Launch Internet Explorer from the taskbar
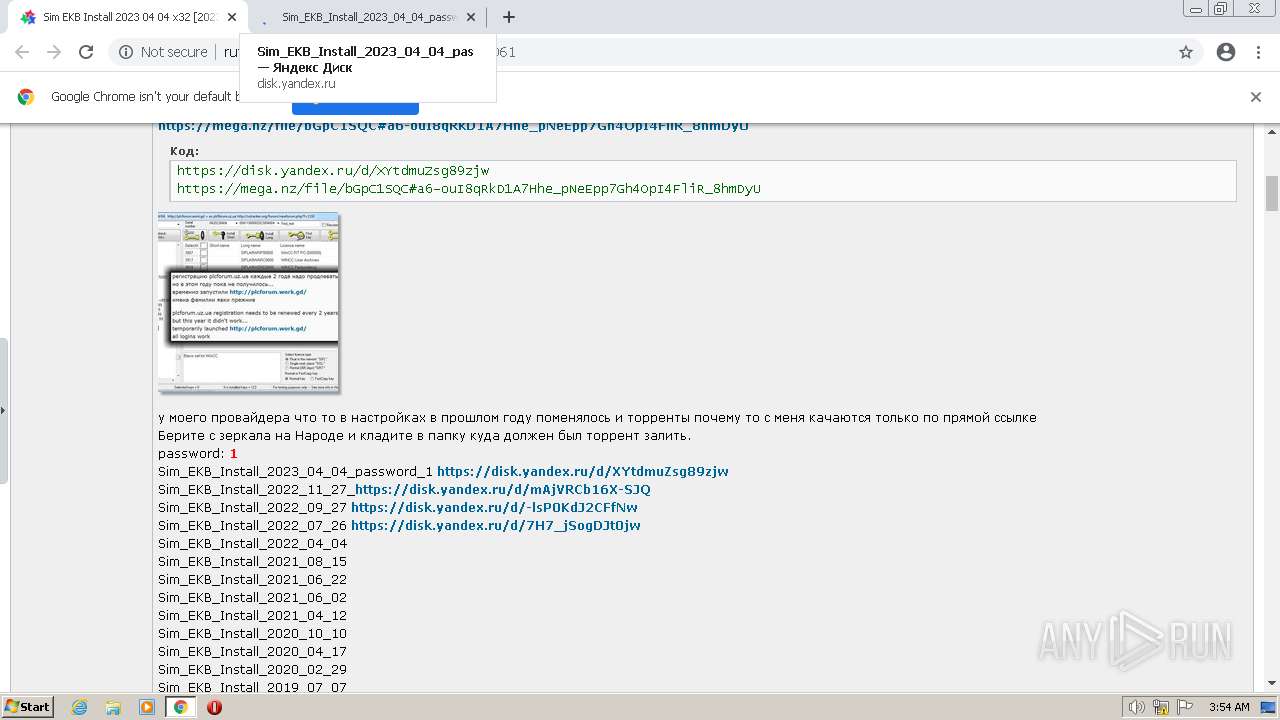Screen dimensions: 1280x720 80,707
